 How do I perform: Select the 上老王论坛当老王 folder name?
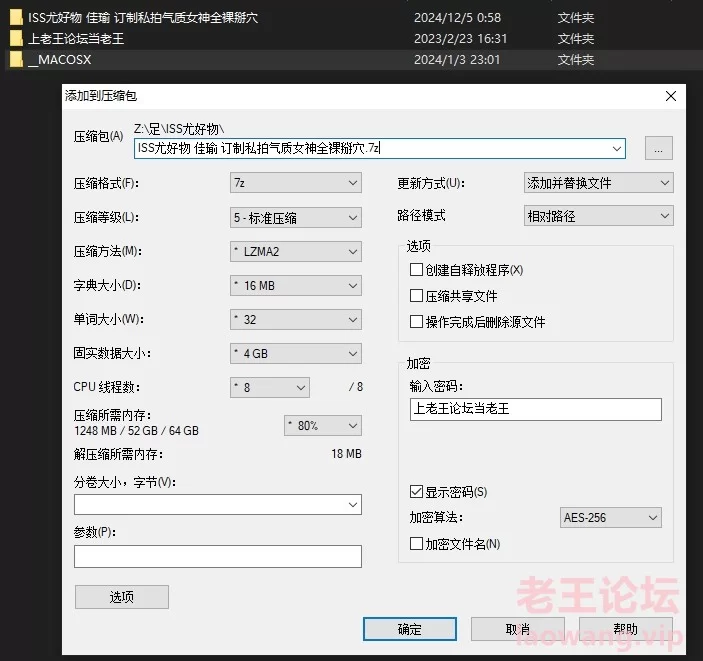tap(76, 39)
